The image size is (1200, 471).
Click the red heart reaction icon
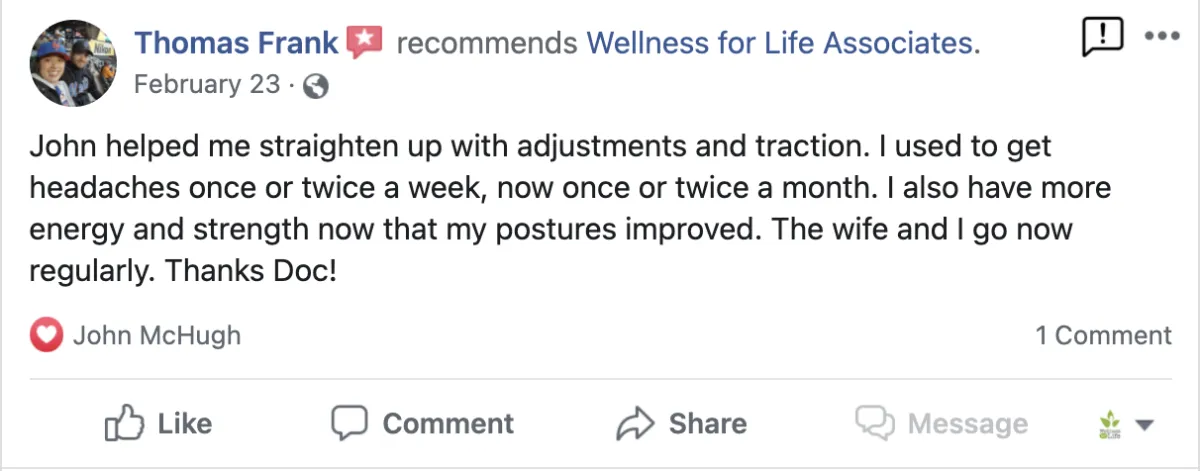47,335
